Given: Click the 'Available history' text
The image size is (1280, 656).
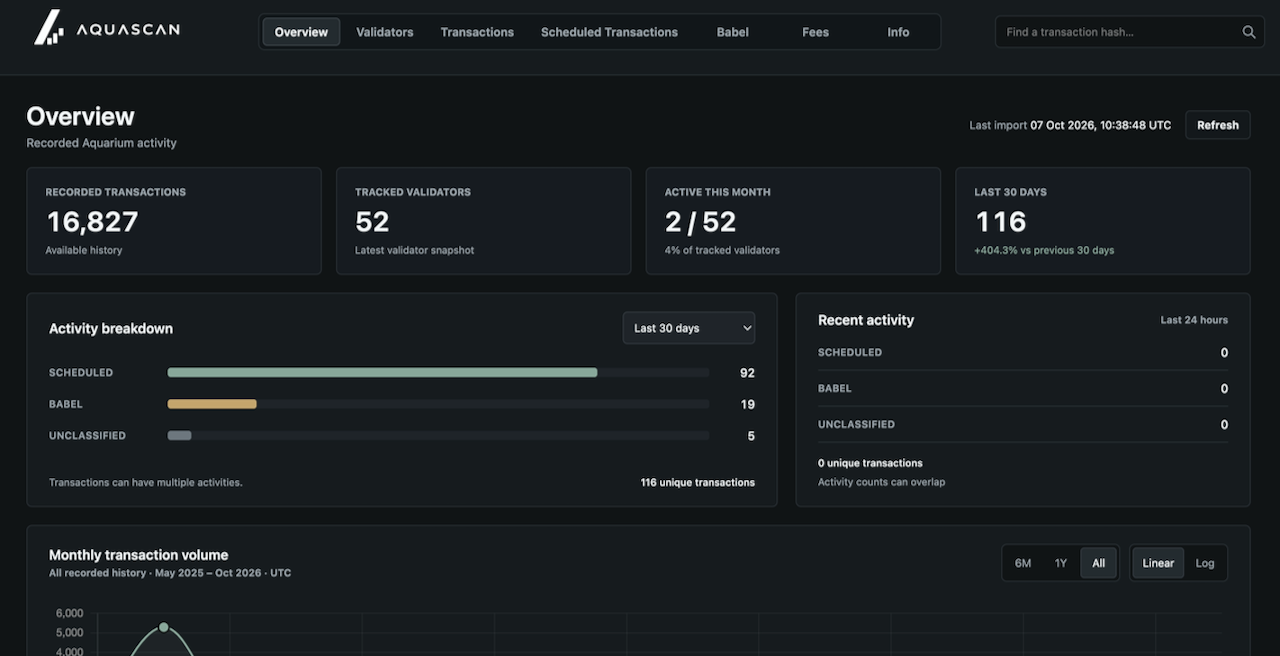Looking at the screenshot, I should 84,250.
